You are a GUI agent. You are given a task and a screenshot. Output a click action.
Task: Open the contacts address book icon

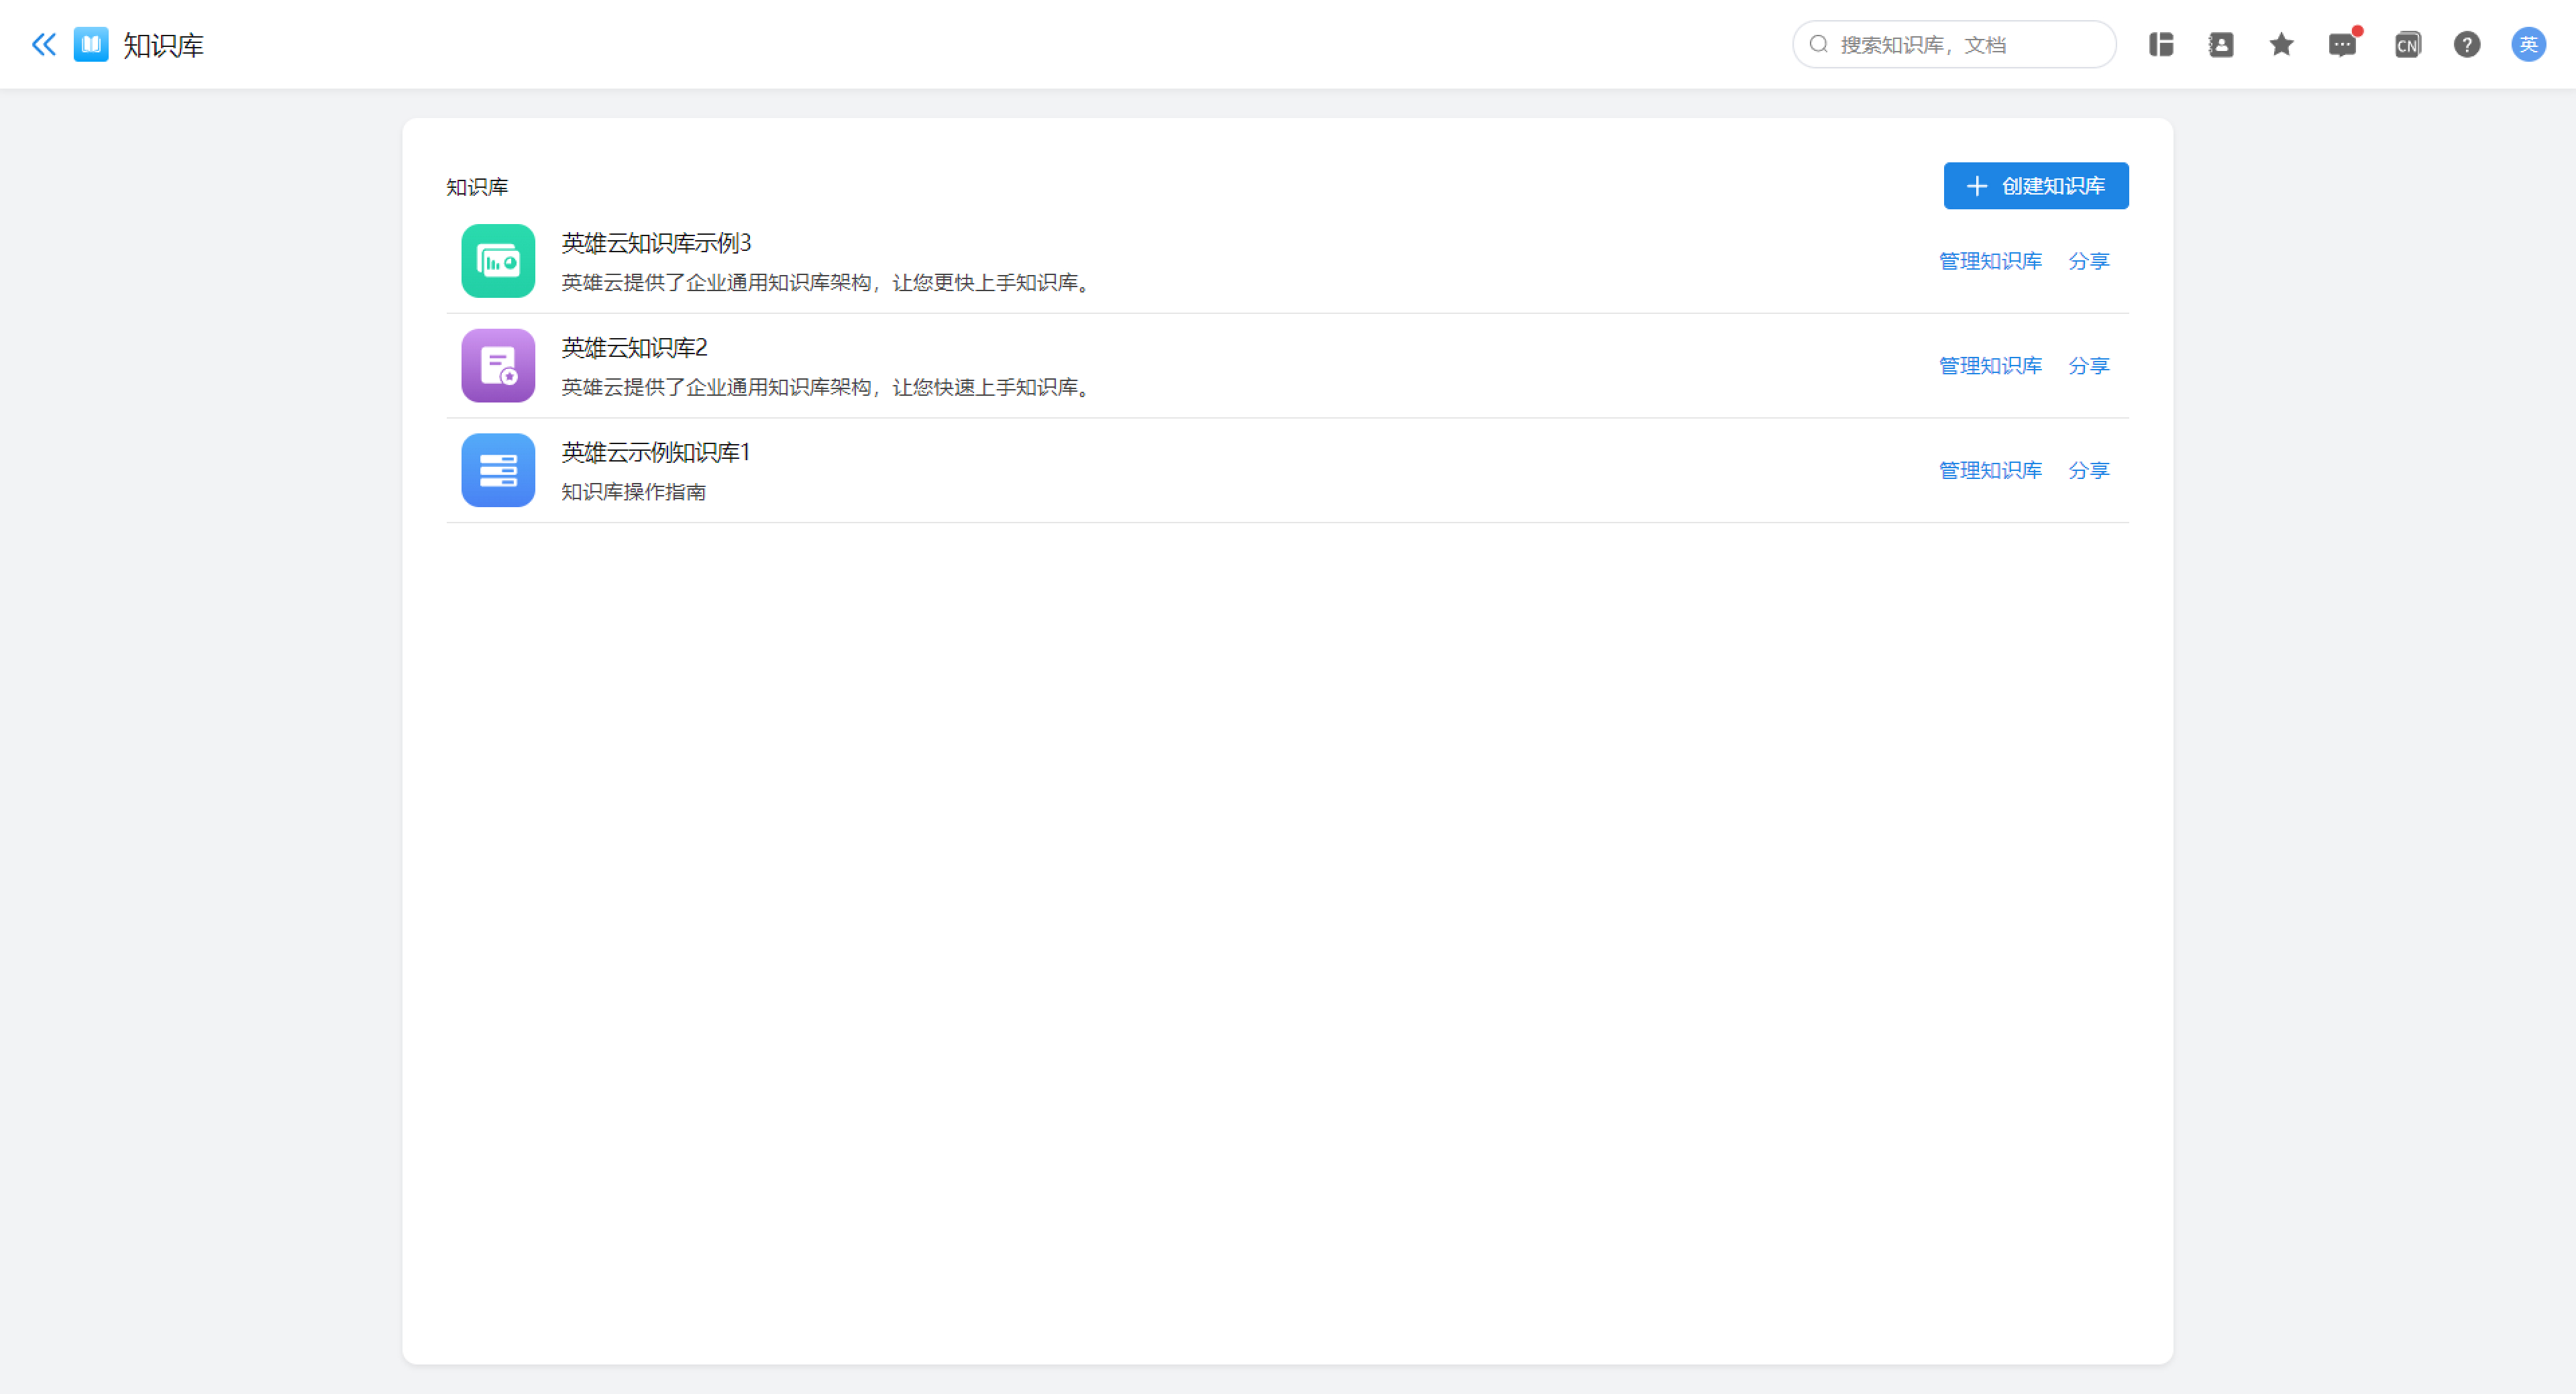click(2221, 44)
